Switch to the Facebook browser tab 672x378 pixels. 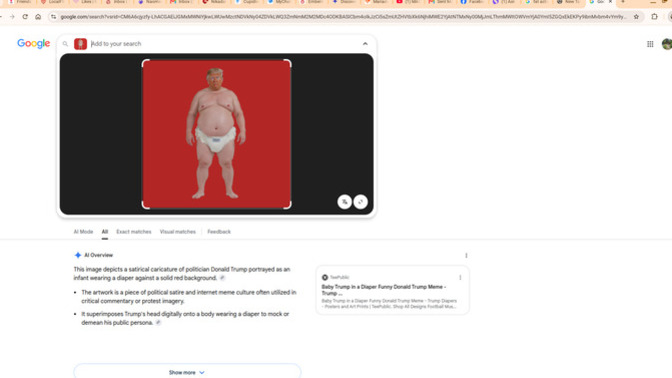pyautogui.click(x=472, y=2)
